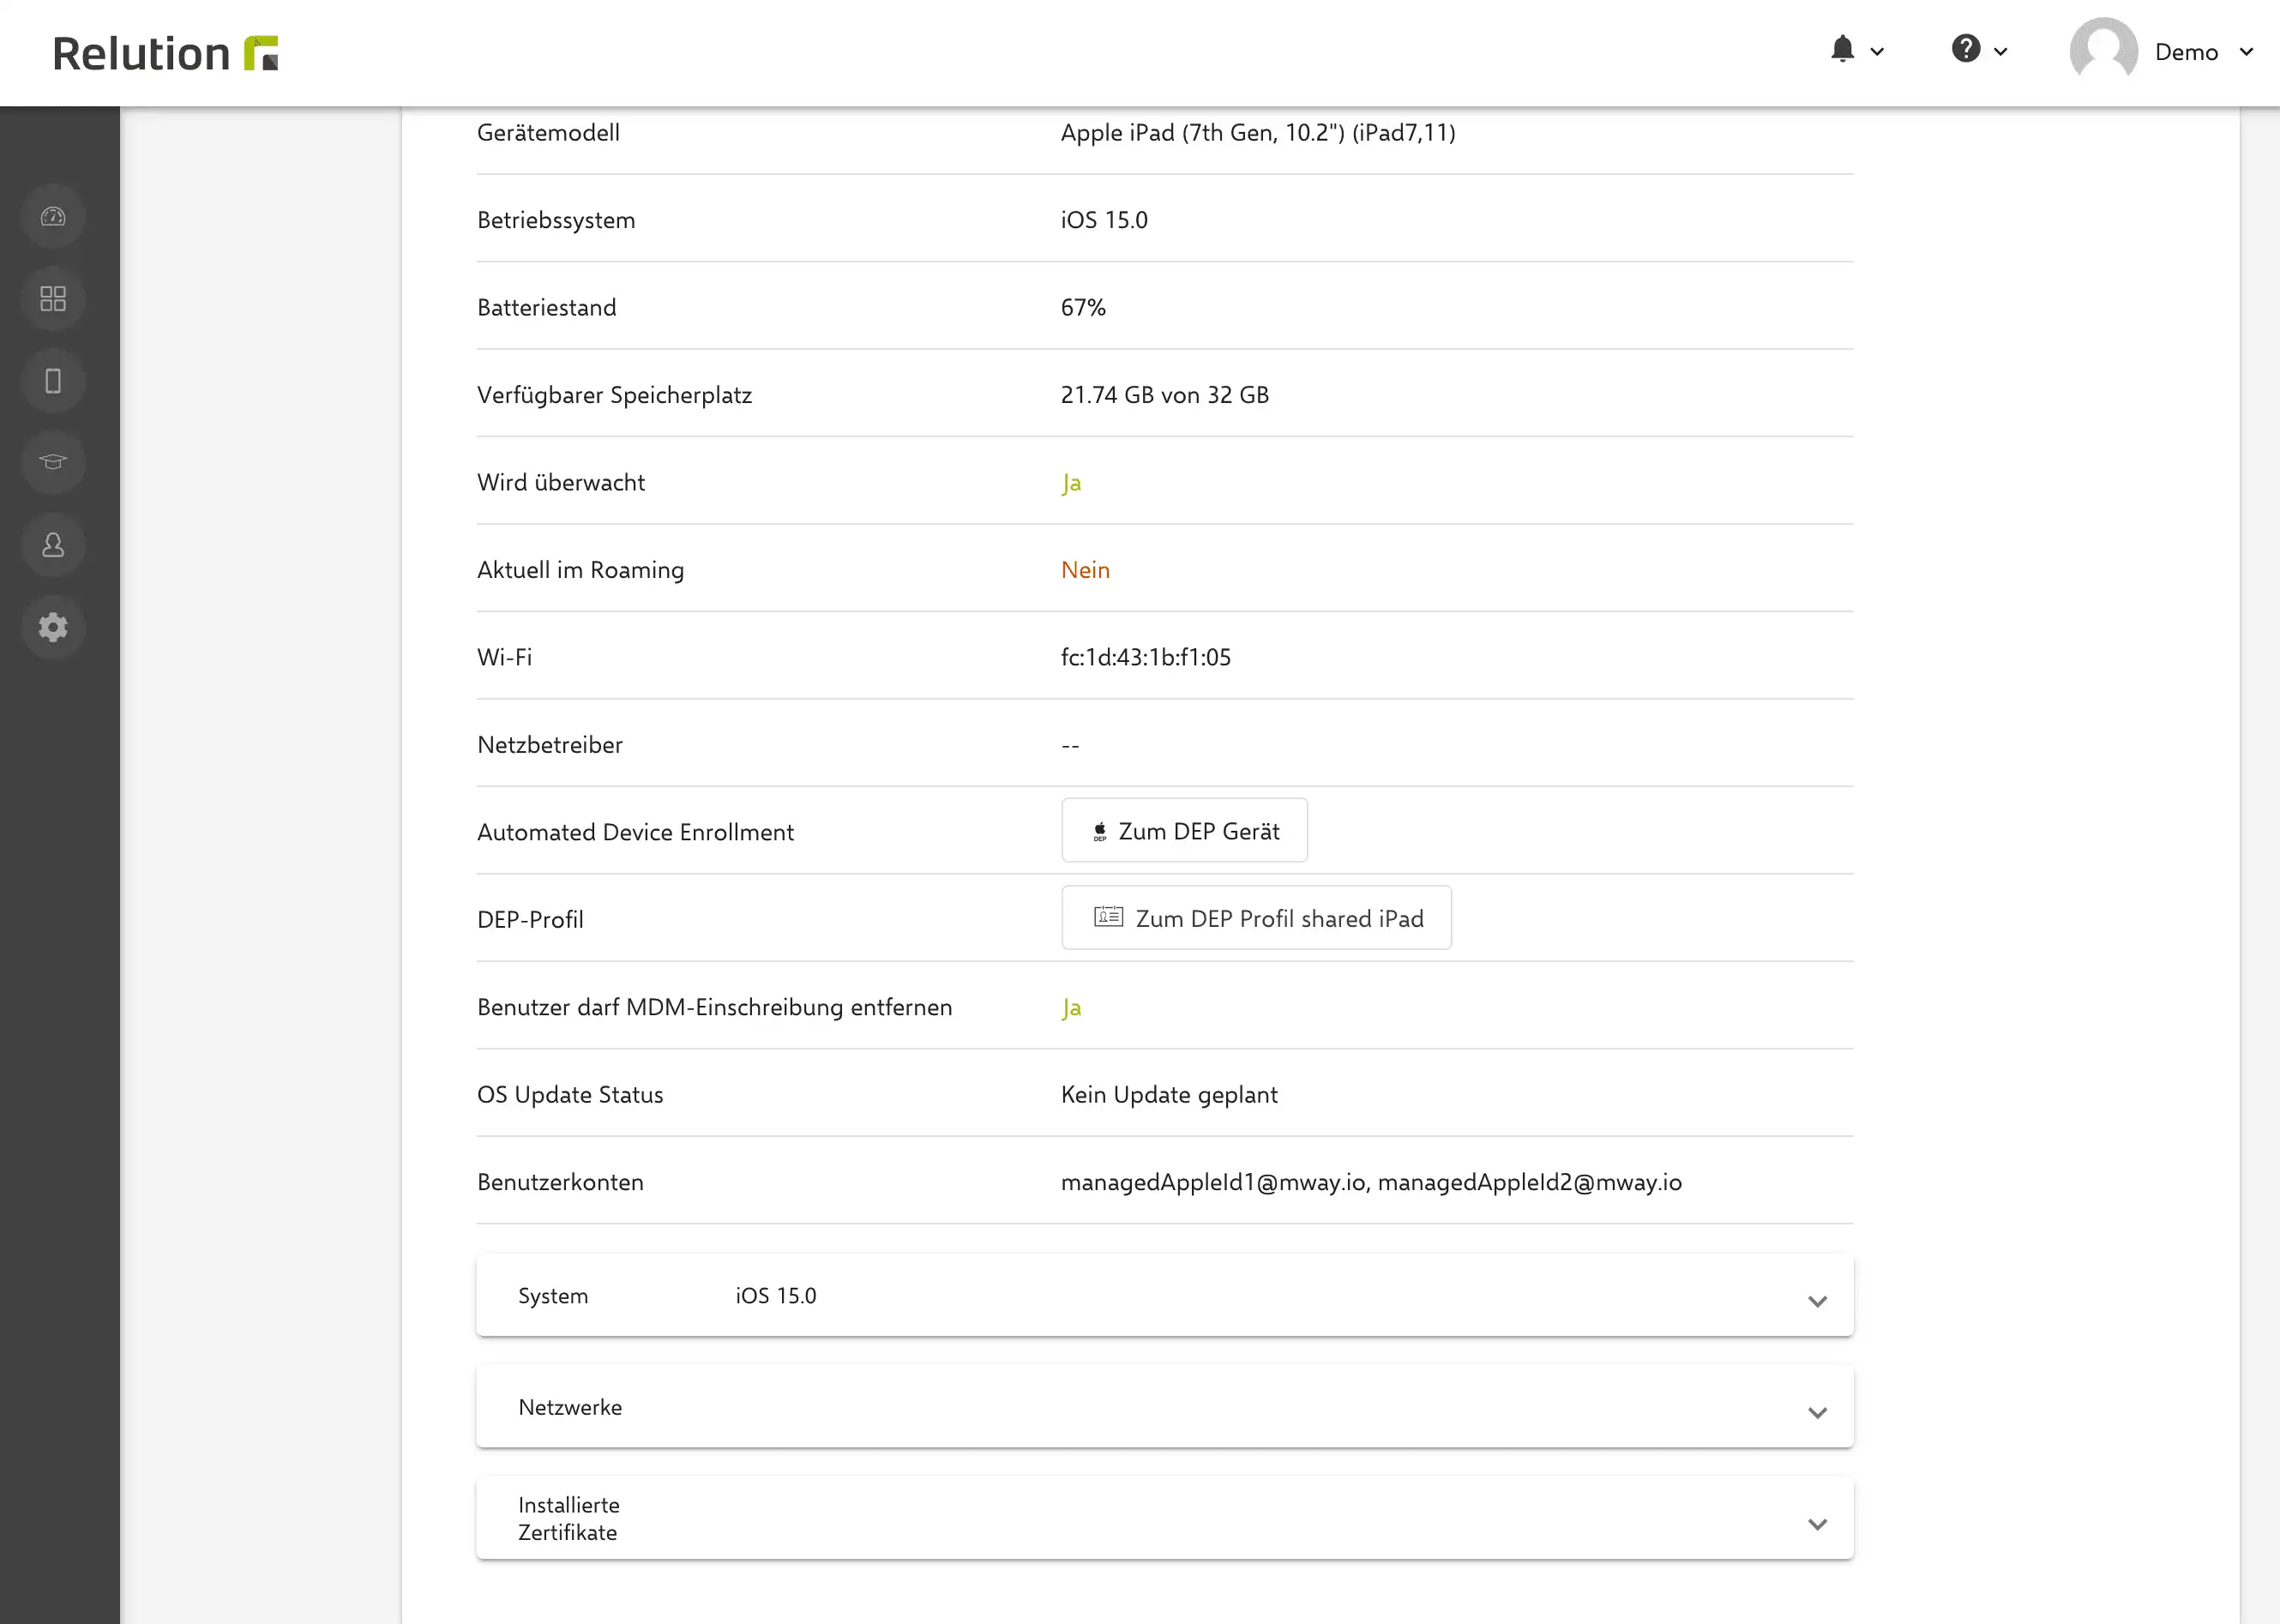Open the dashboard gauge sidebar icon

point(53,217)
